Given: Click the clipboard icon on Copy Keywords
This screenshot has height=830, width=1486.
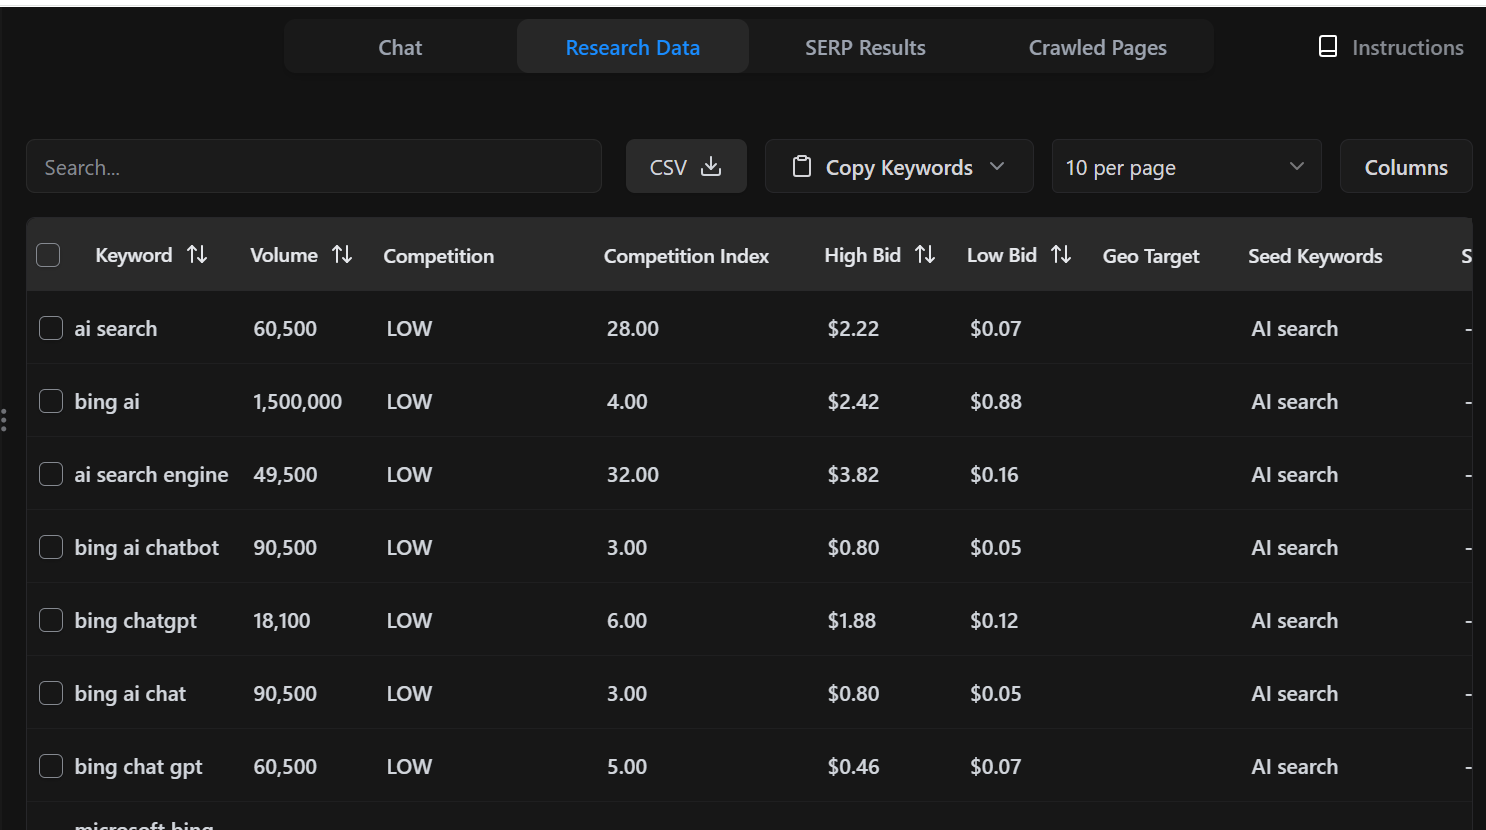Looking at the screenshot, I should pos(801,166).
